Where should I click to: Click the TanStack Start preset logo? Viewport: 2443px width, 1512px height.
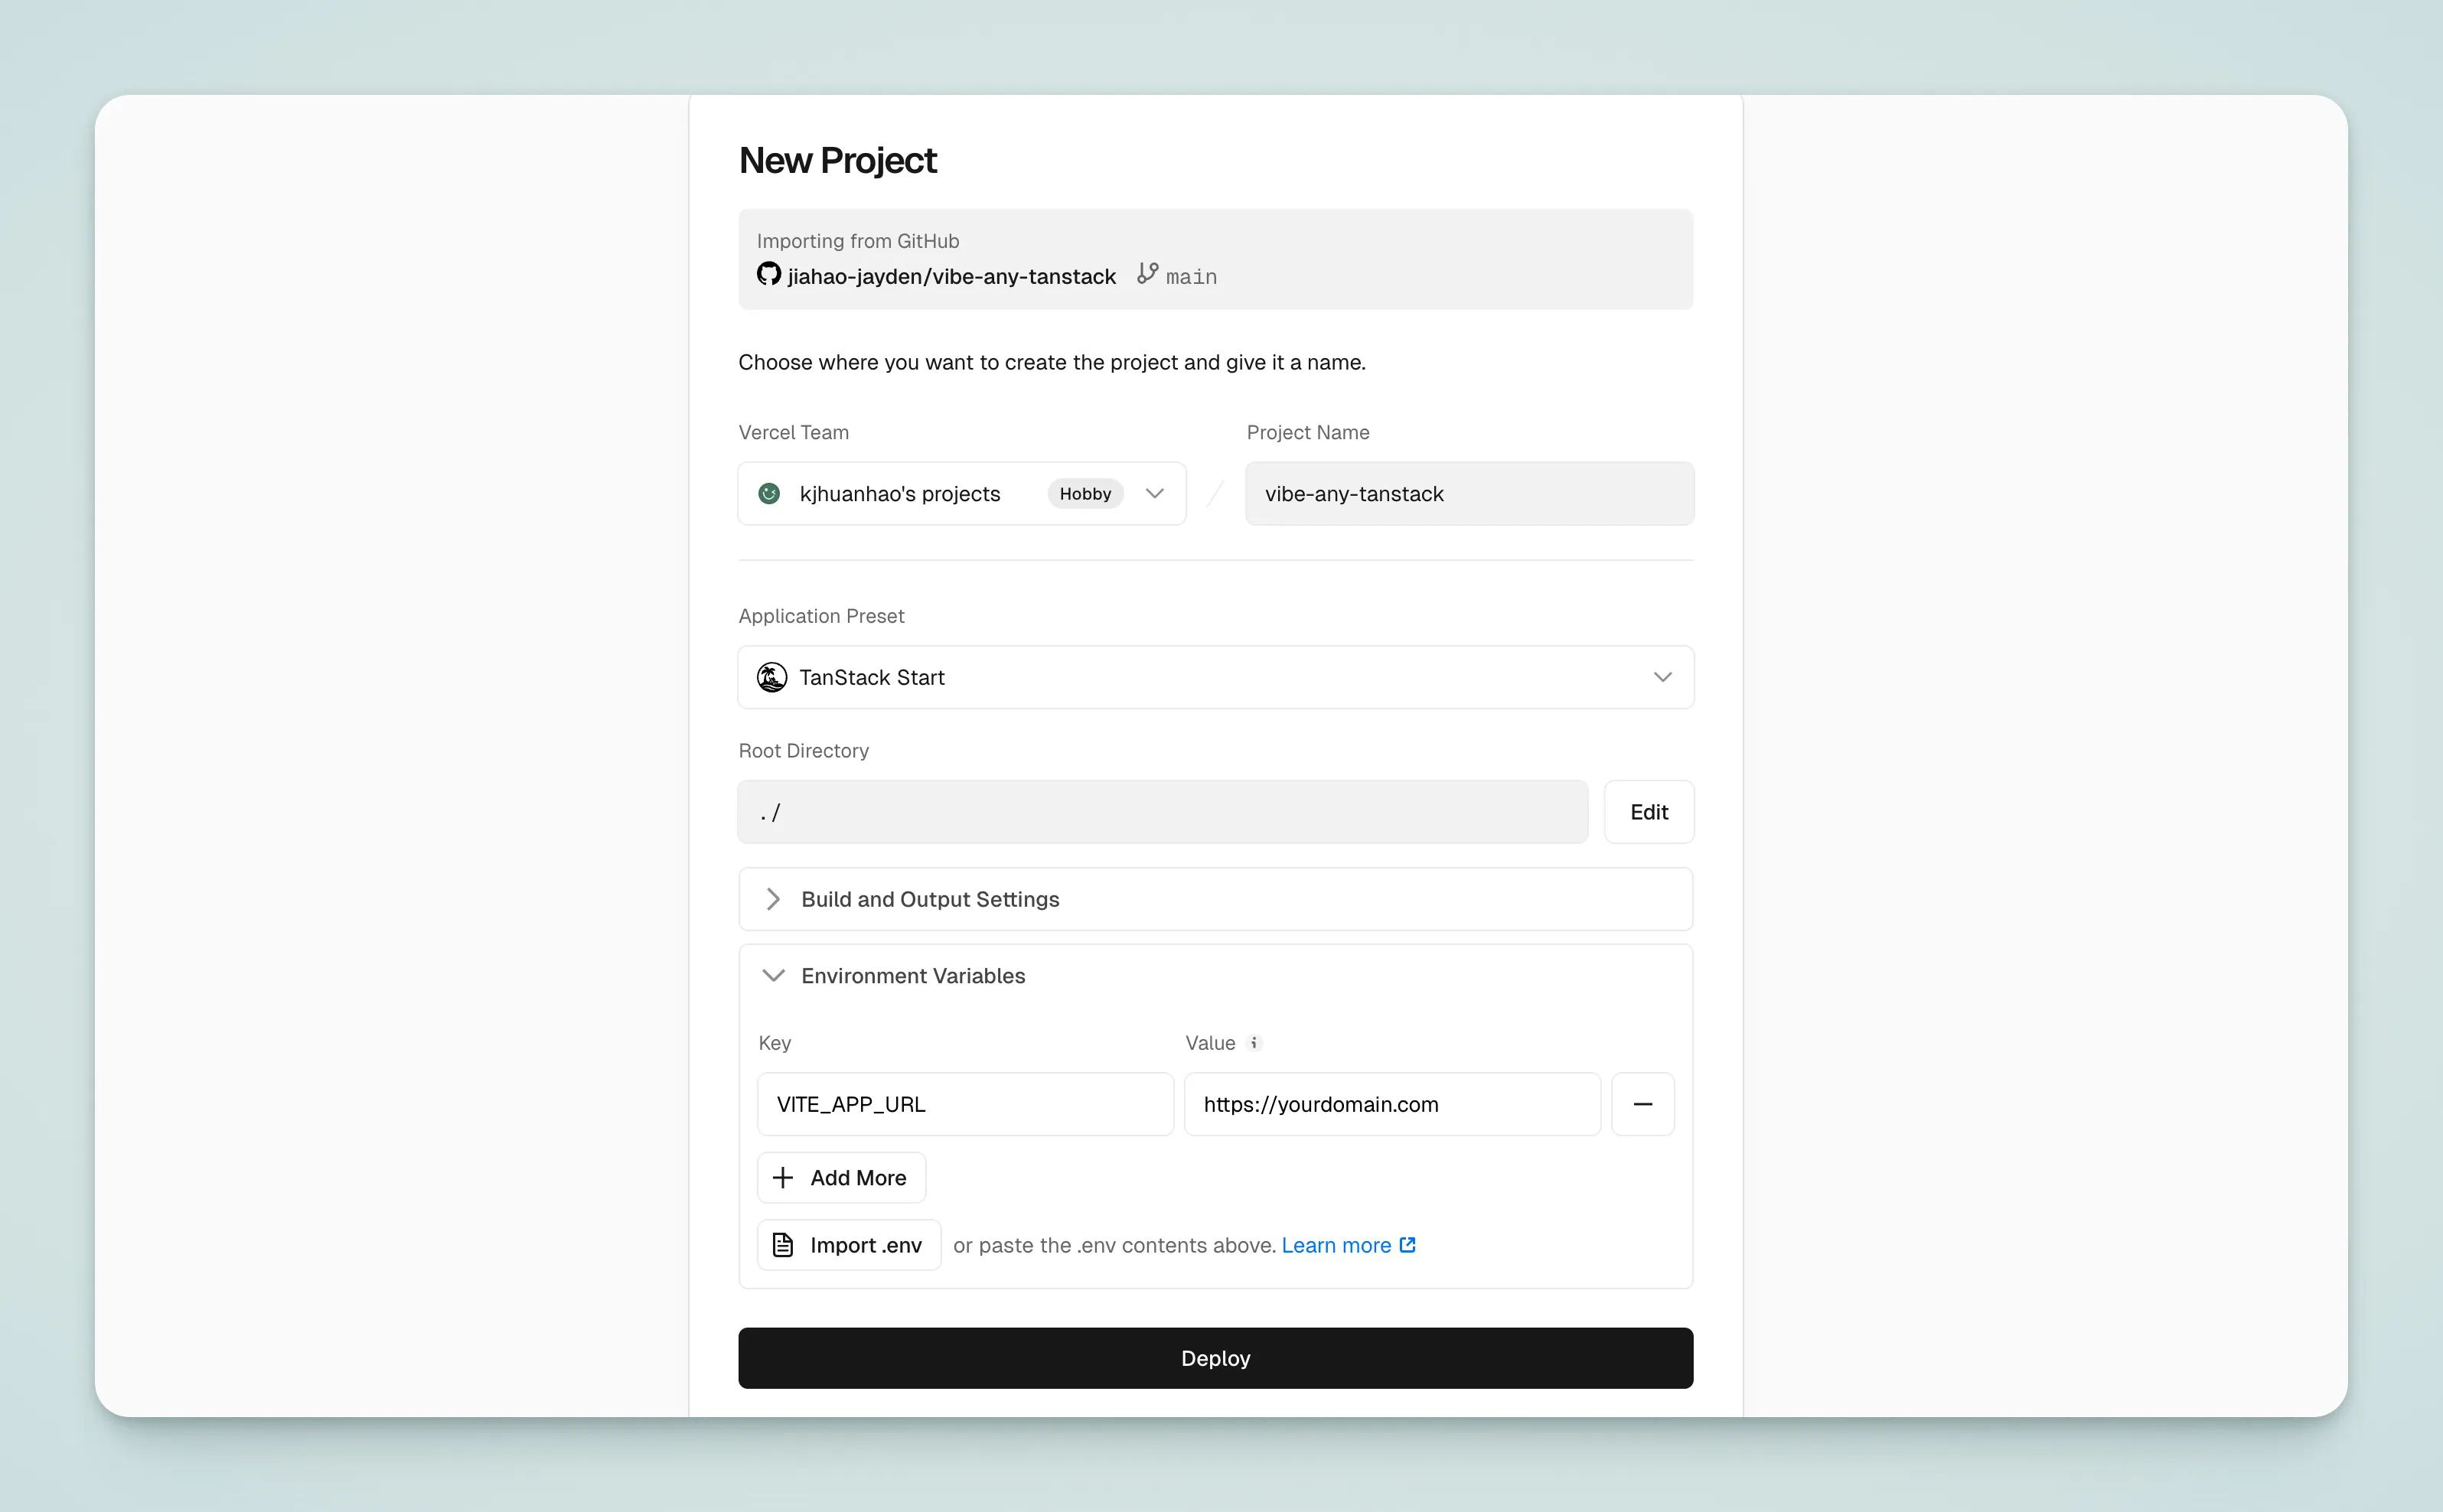click(771, 677)
